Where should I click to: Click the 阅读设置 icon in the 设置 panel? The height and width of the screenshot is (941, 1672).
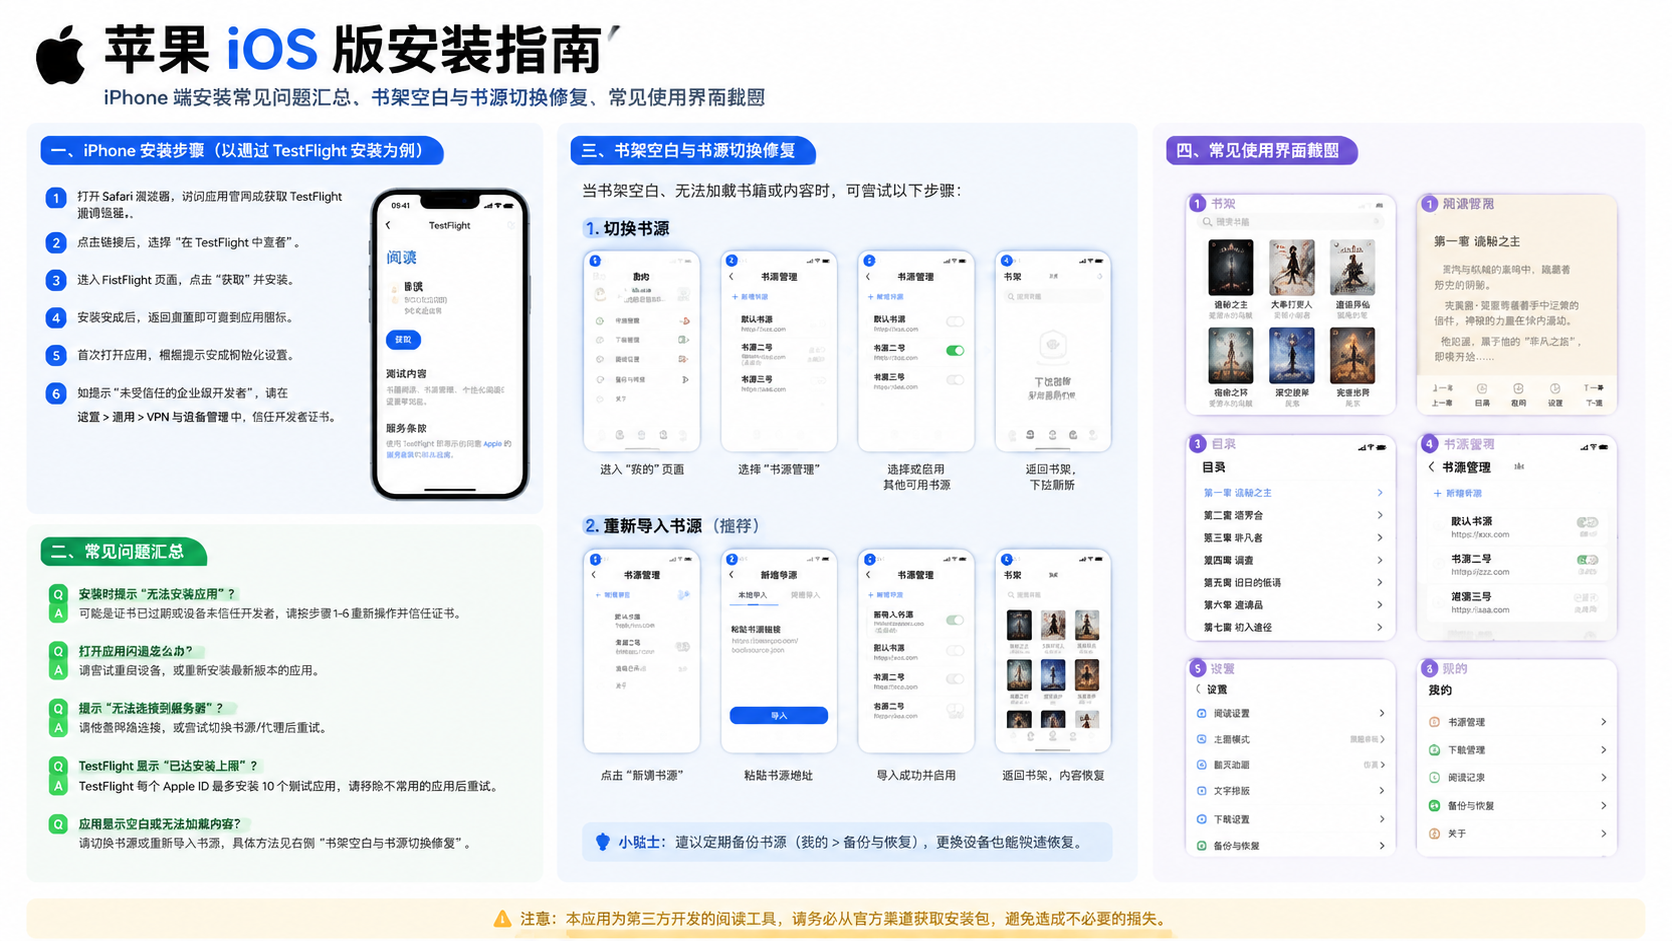pos(1202,713)
